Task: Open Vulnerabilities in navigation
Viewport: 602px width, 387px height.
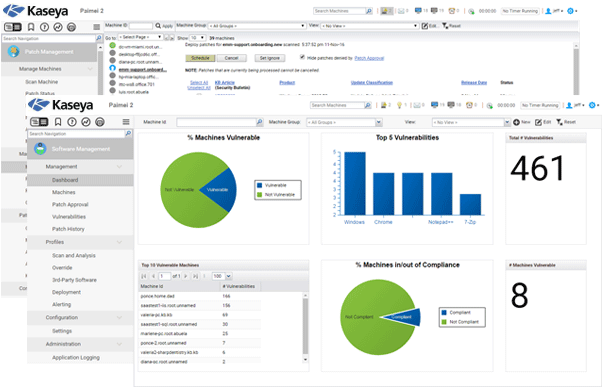Action: [69, 217]
